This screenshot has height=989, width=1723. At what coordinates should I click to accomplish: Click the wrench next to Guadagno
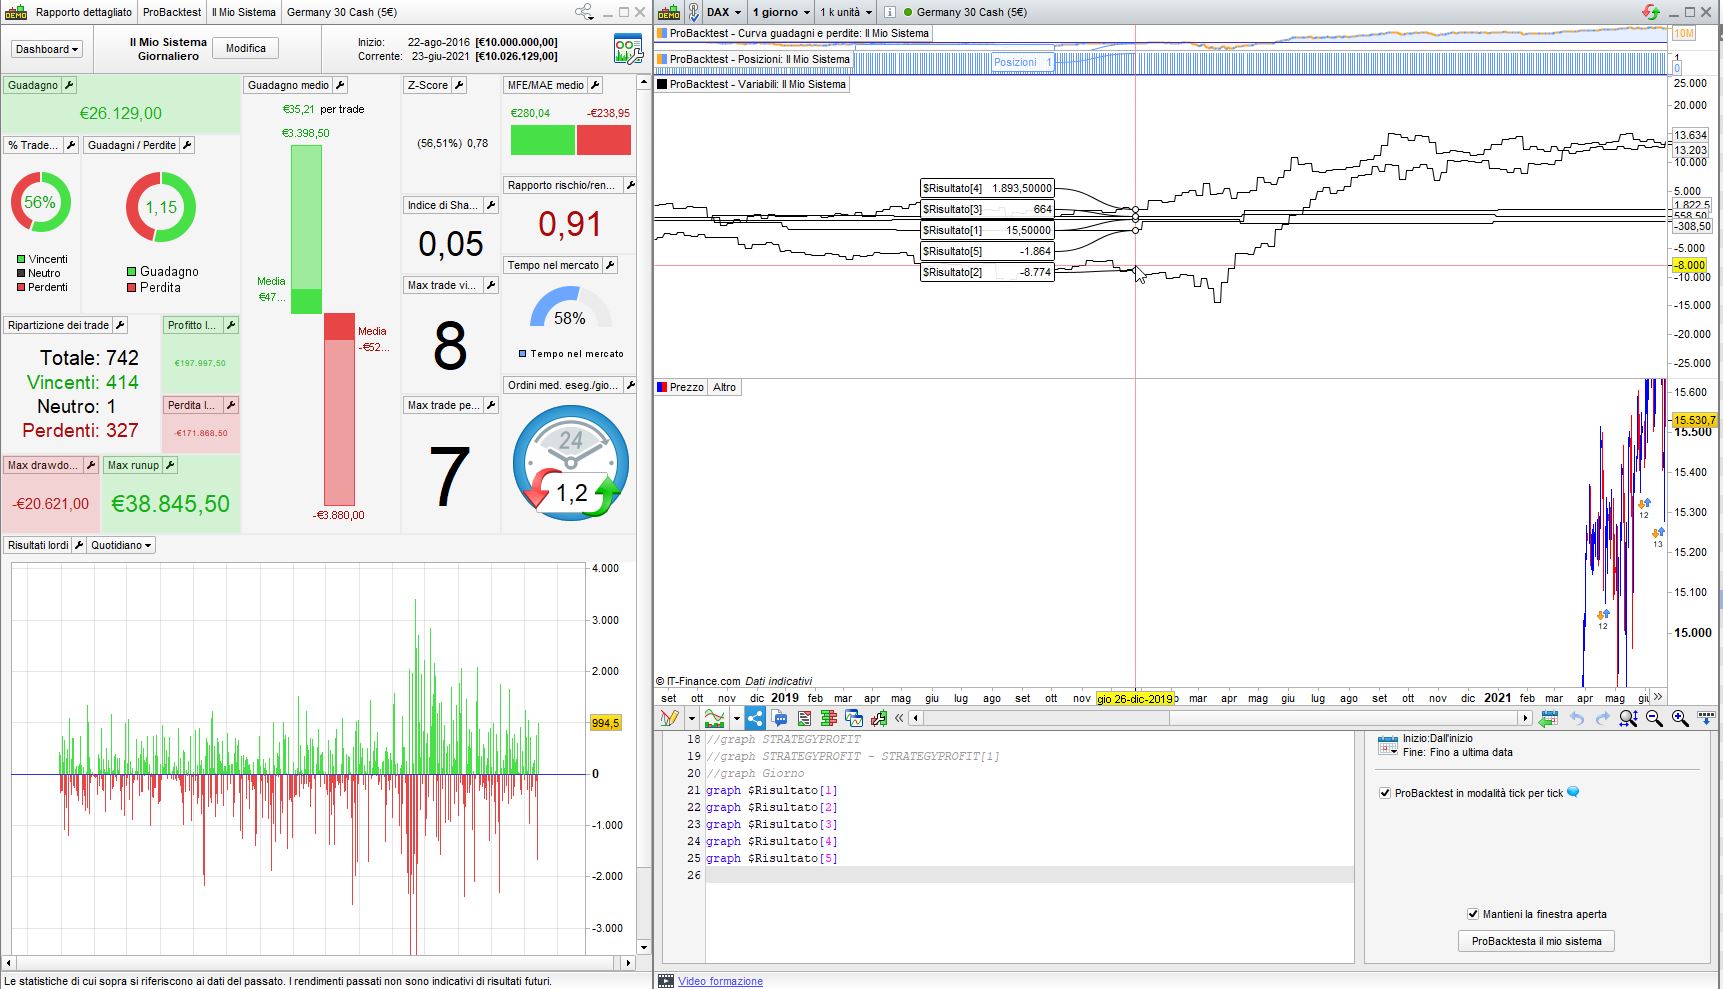pos(69,85)
